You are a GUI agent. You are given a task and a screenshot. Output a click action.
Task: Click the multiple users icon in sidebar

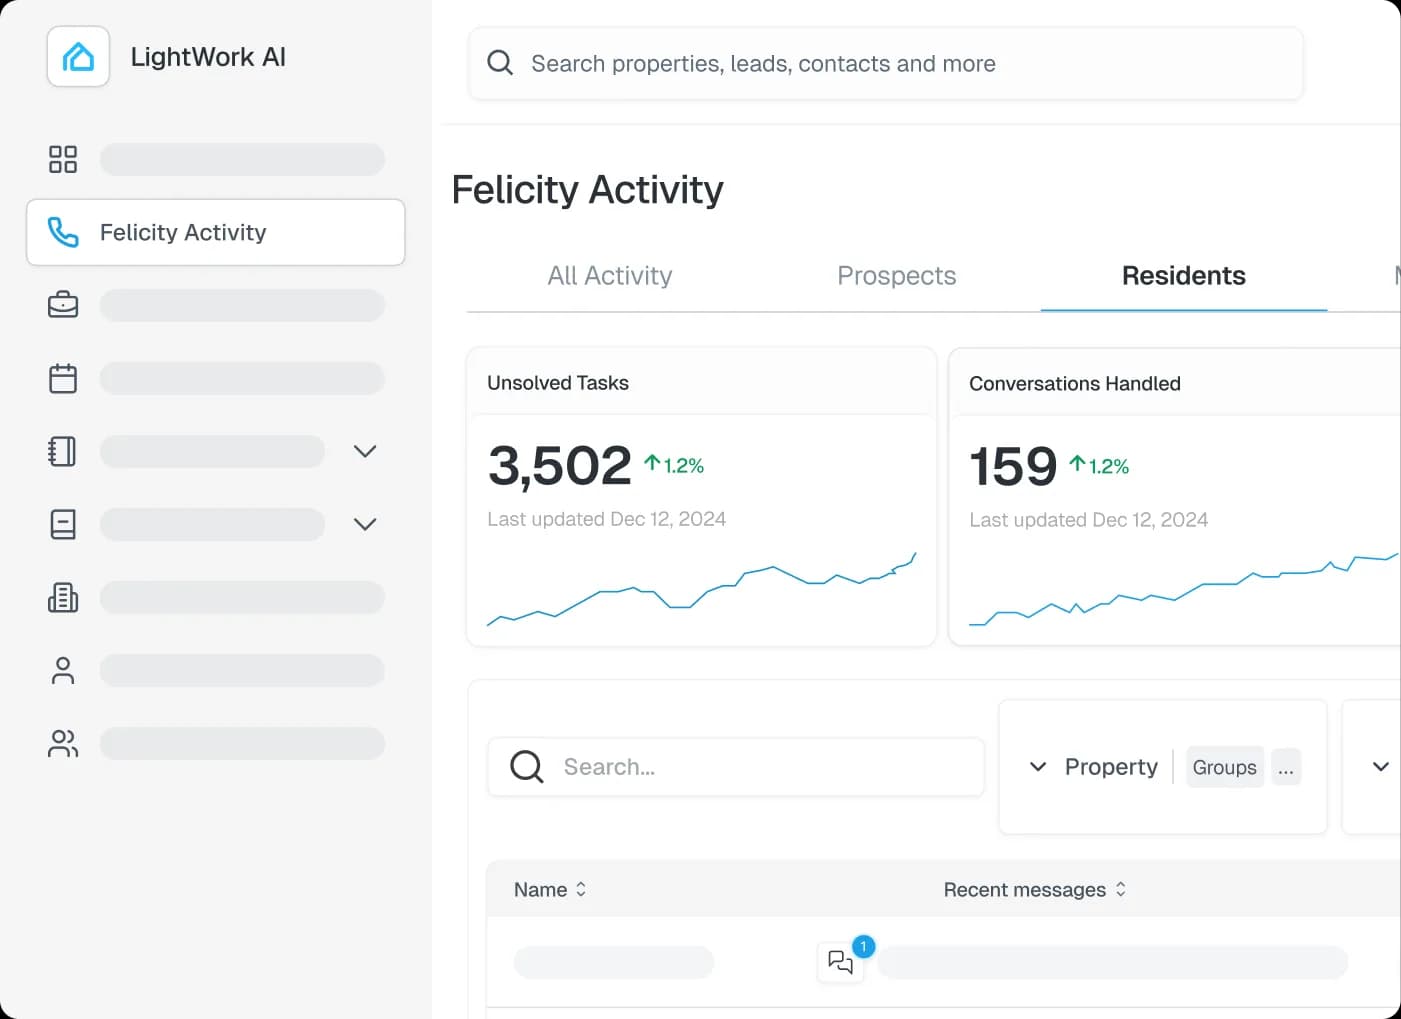[x=63, y=743]
